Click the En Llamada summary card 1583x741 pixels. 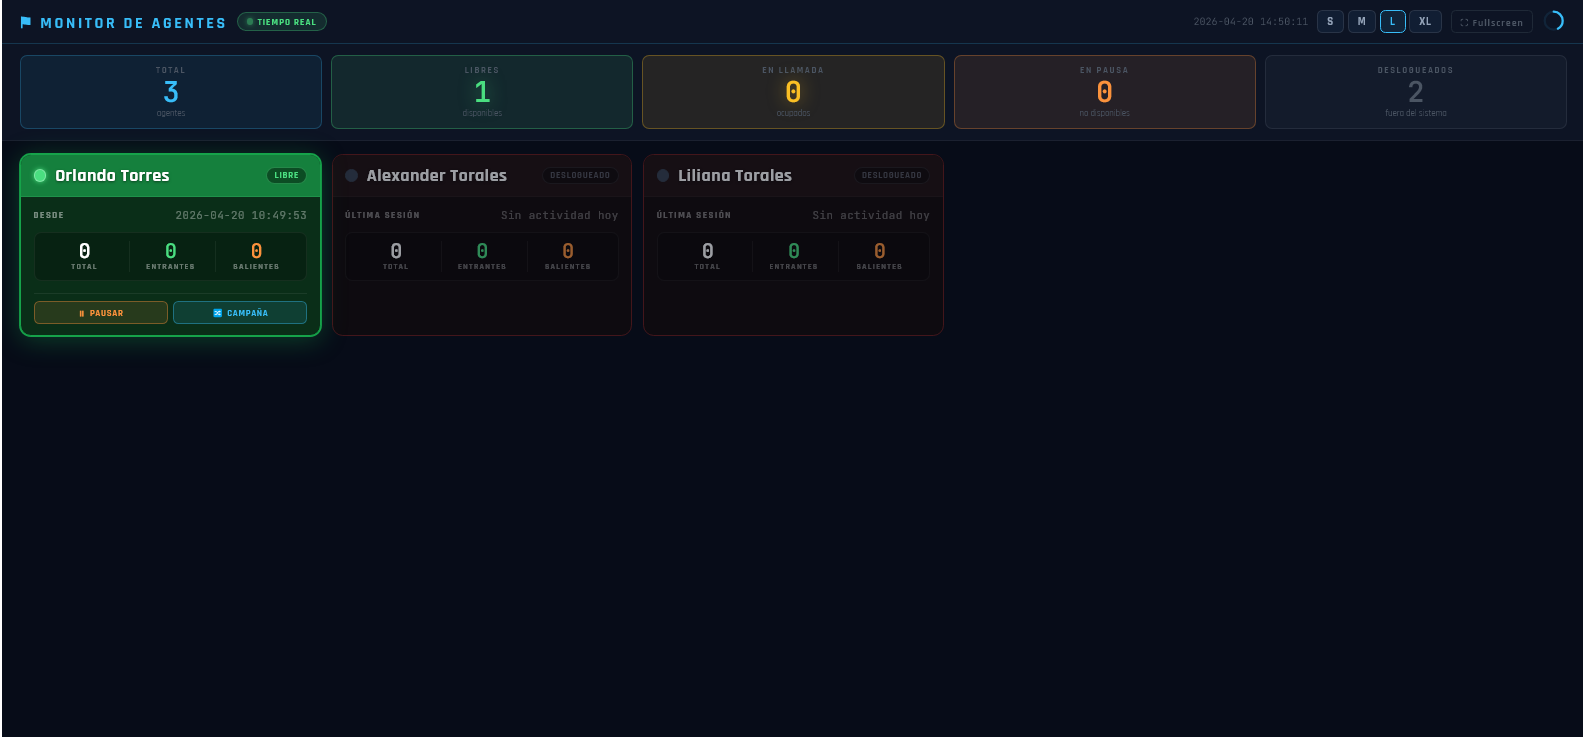[x=793, y=92]
